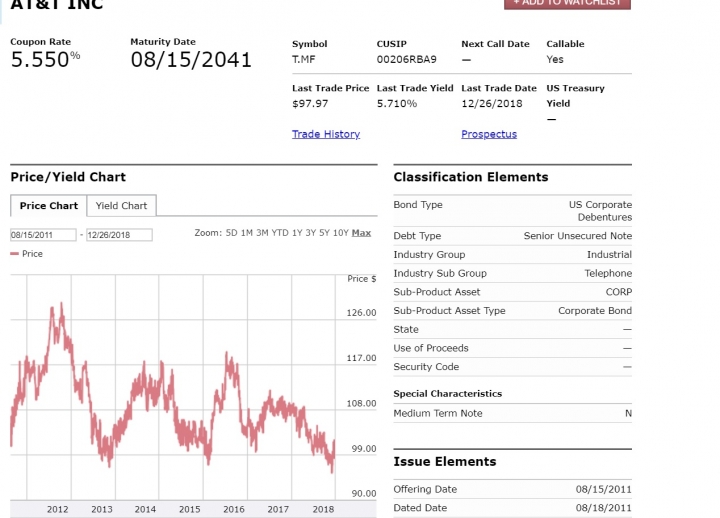Switch to the Price Chart tab
The height and width of the screenshot is (518, 720).
click(49, 206)
